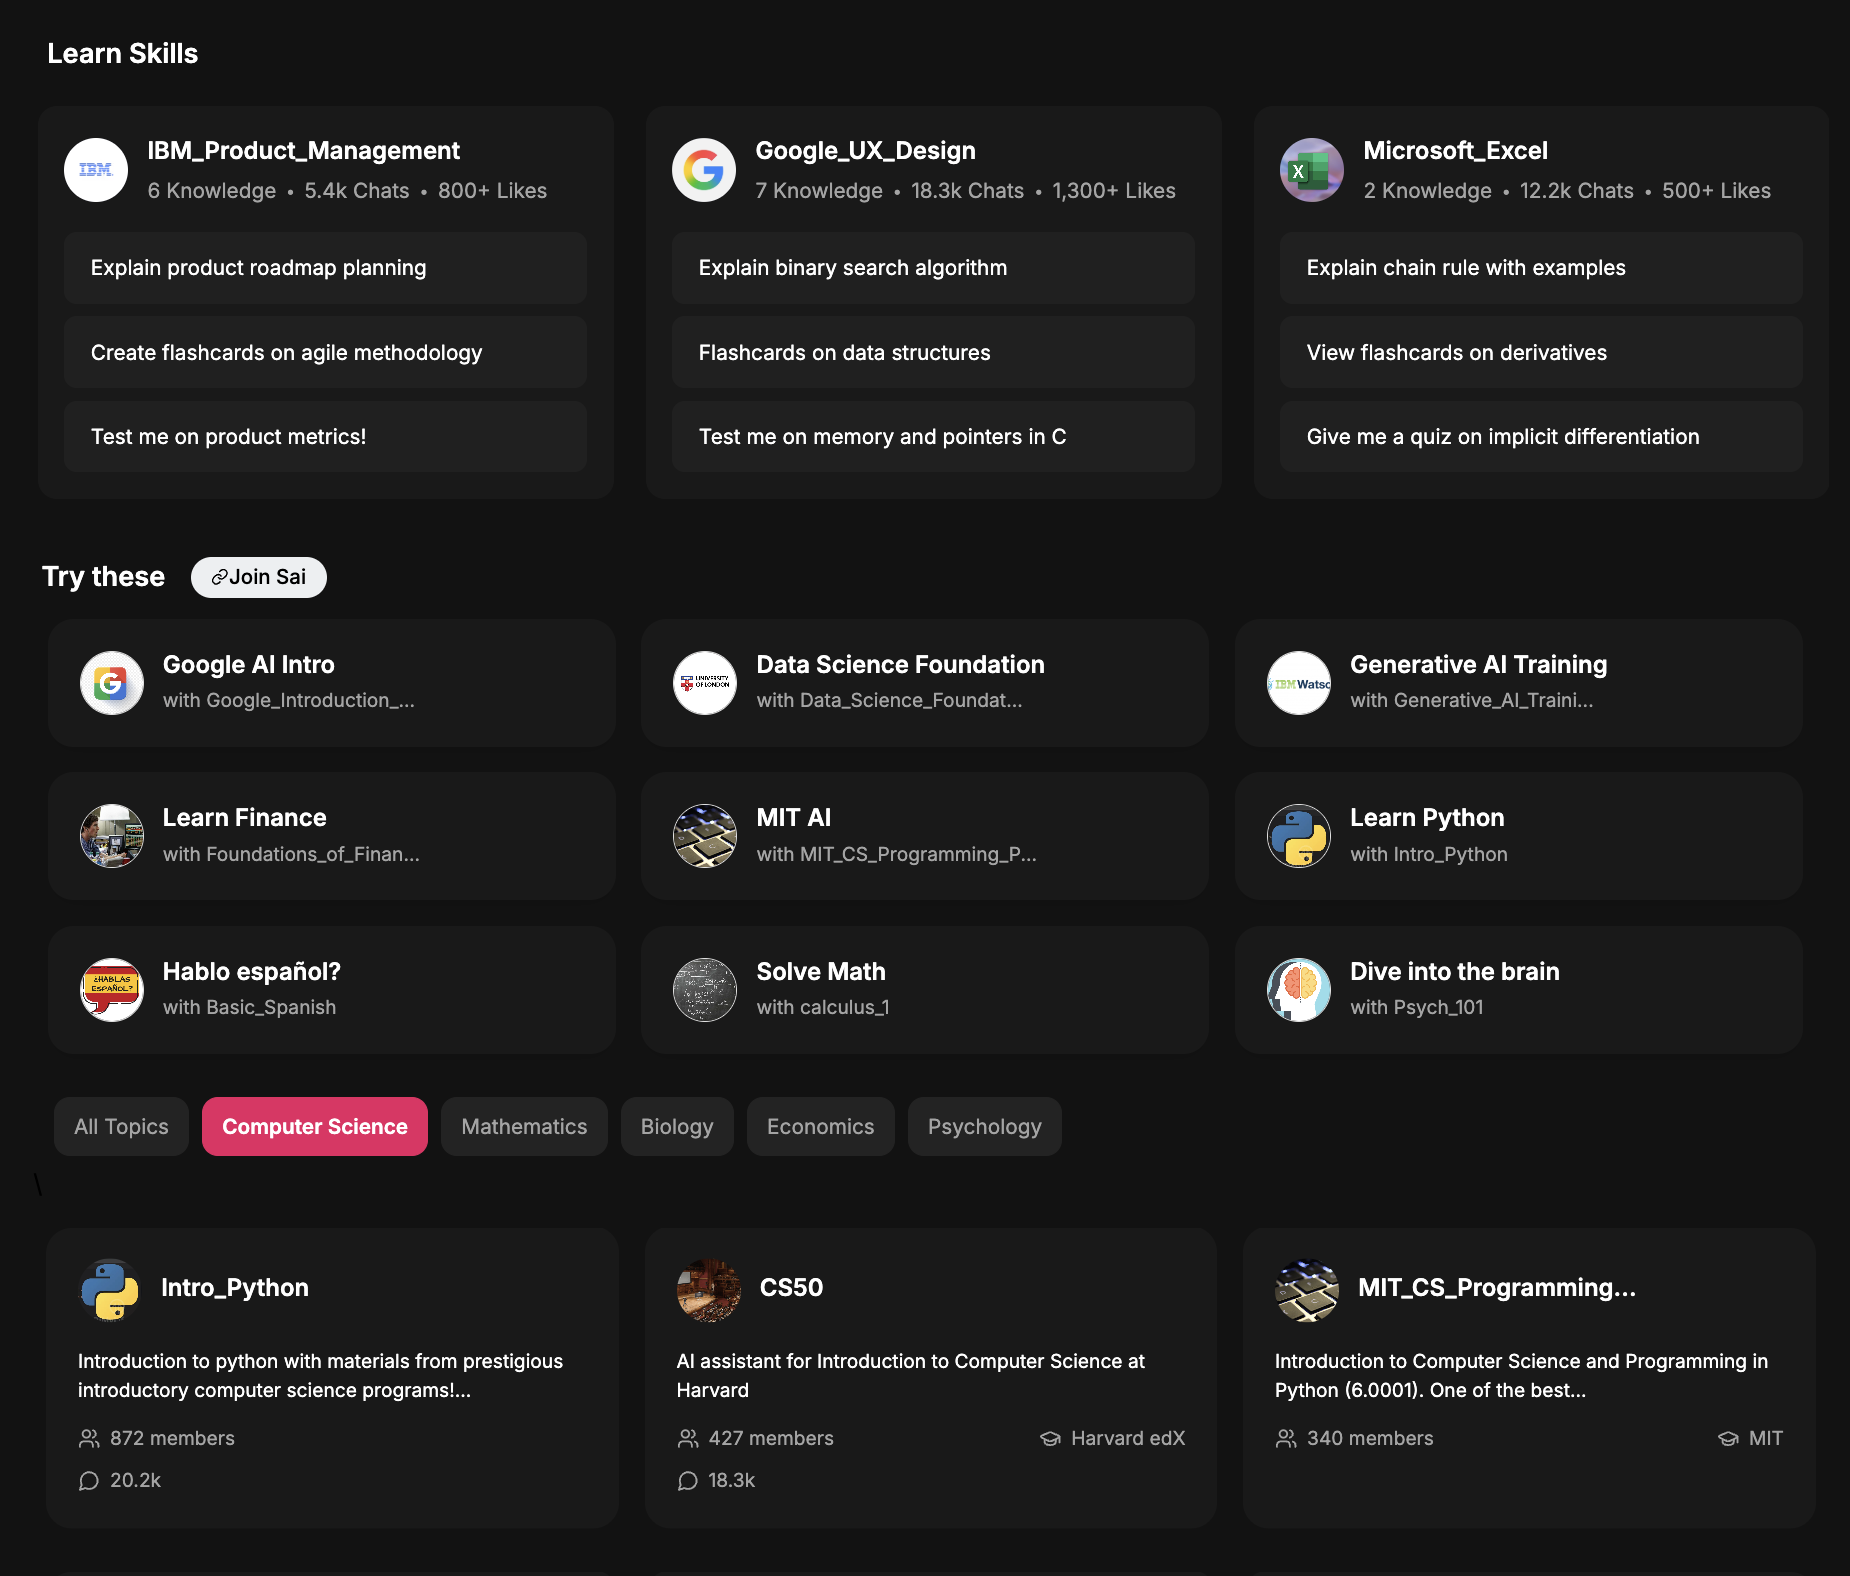Screen dimensions: 1850x1576
Task: Click the brain icon beside Dive into the brain
Action: 1298,989
